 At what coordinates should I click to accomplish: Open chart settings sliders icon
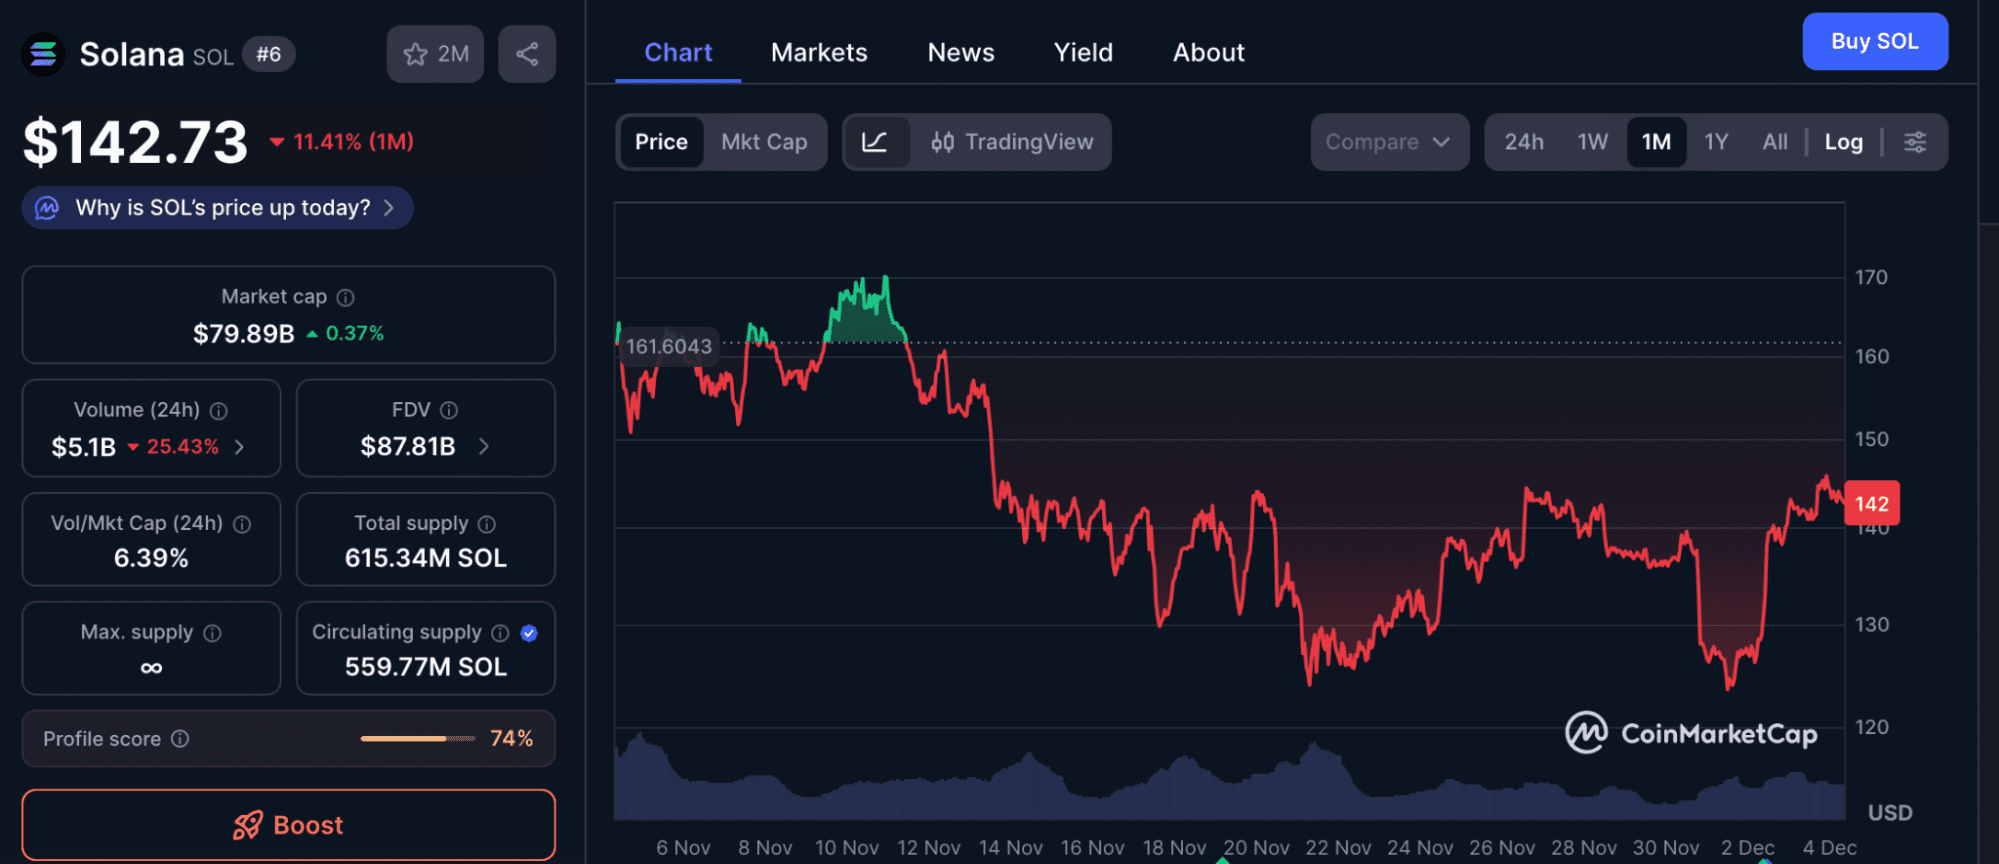click(x=1915, y=142)
